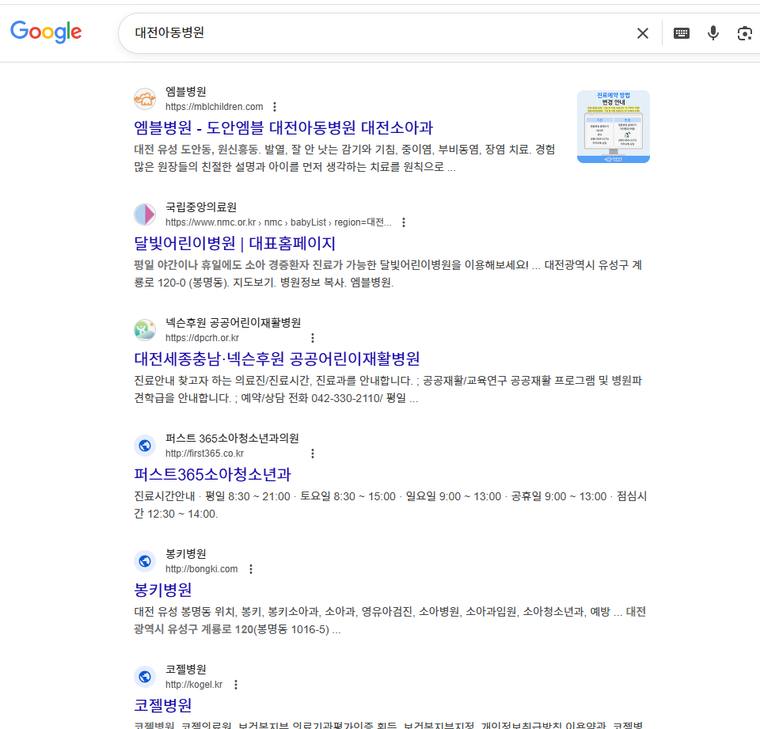This screenshot has height=729, width=760.
Task: Click the http://bongki.com URL text
Action: (202, 569)
